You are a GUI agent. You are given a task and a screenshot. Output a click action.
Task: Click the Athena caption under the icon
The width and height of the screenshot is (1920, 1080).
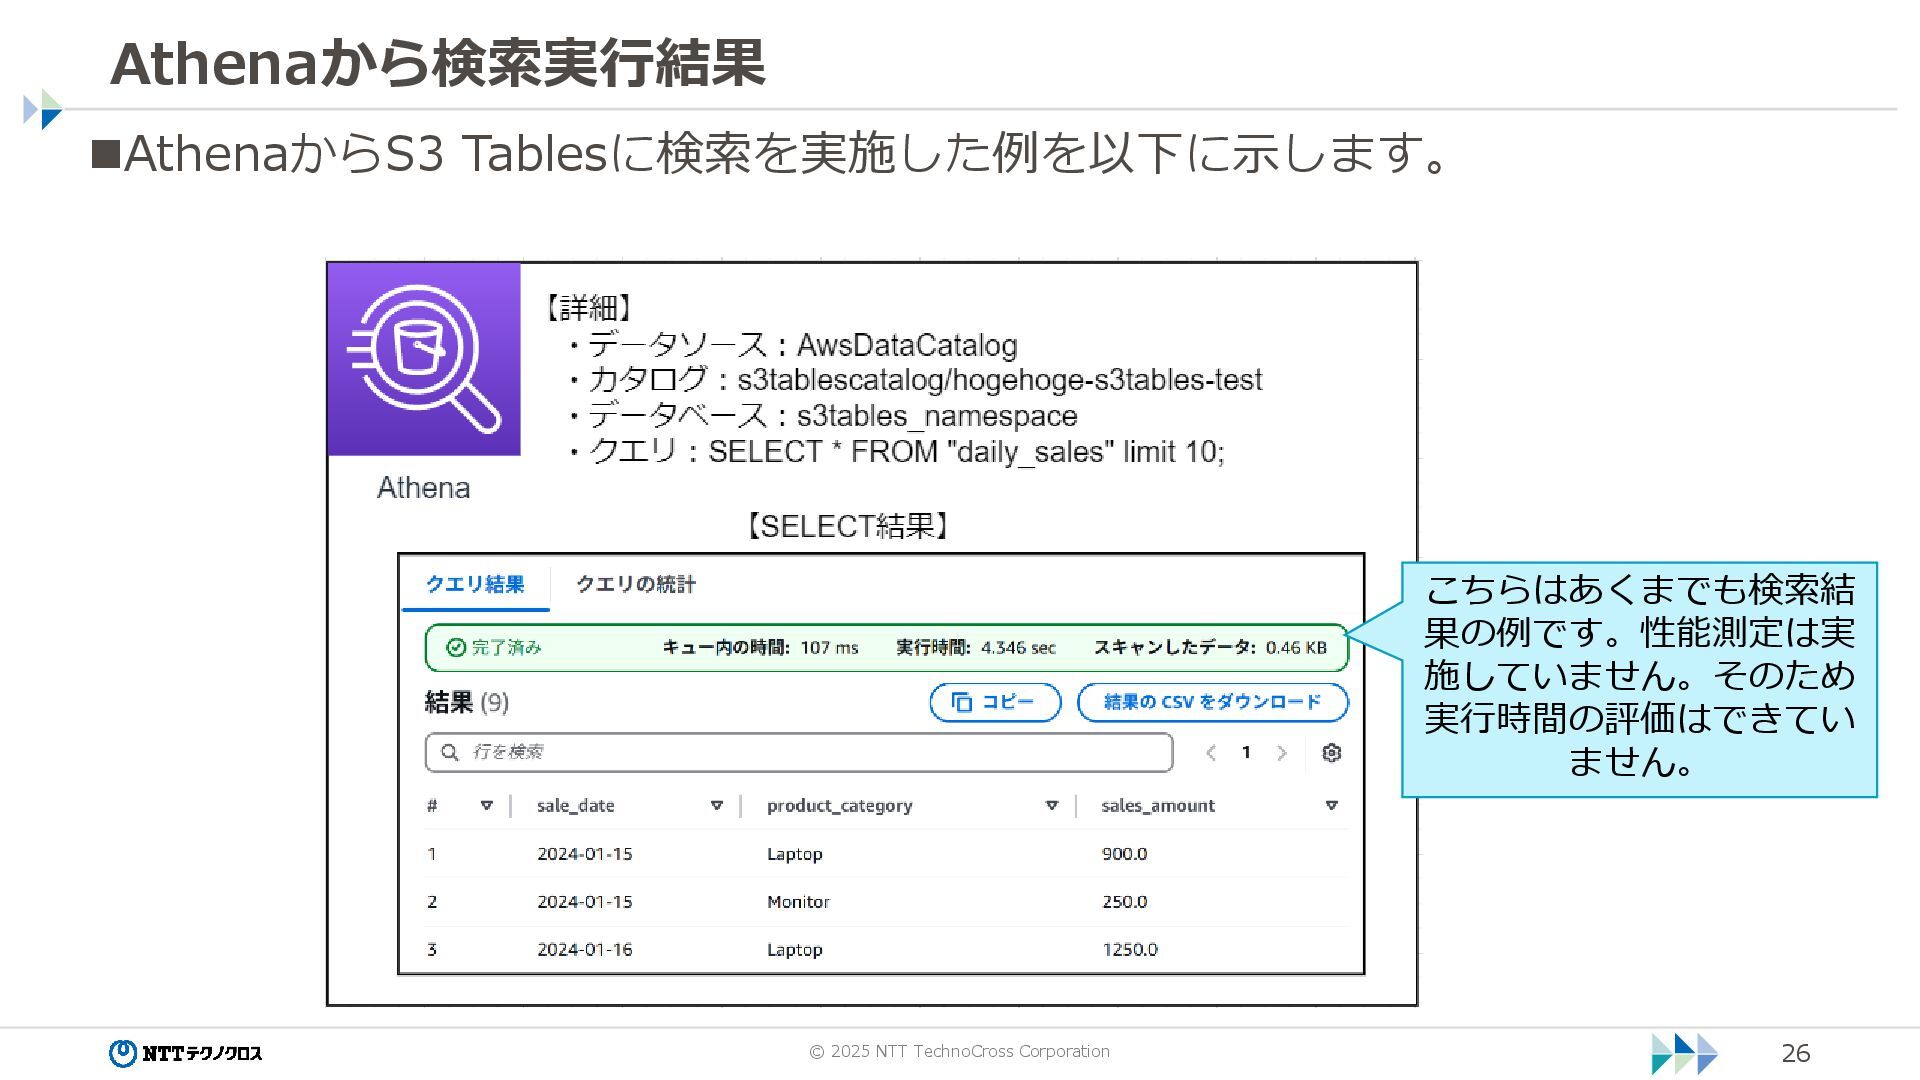click(423, 488)
